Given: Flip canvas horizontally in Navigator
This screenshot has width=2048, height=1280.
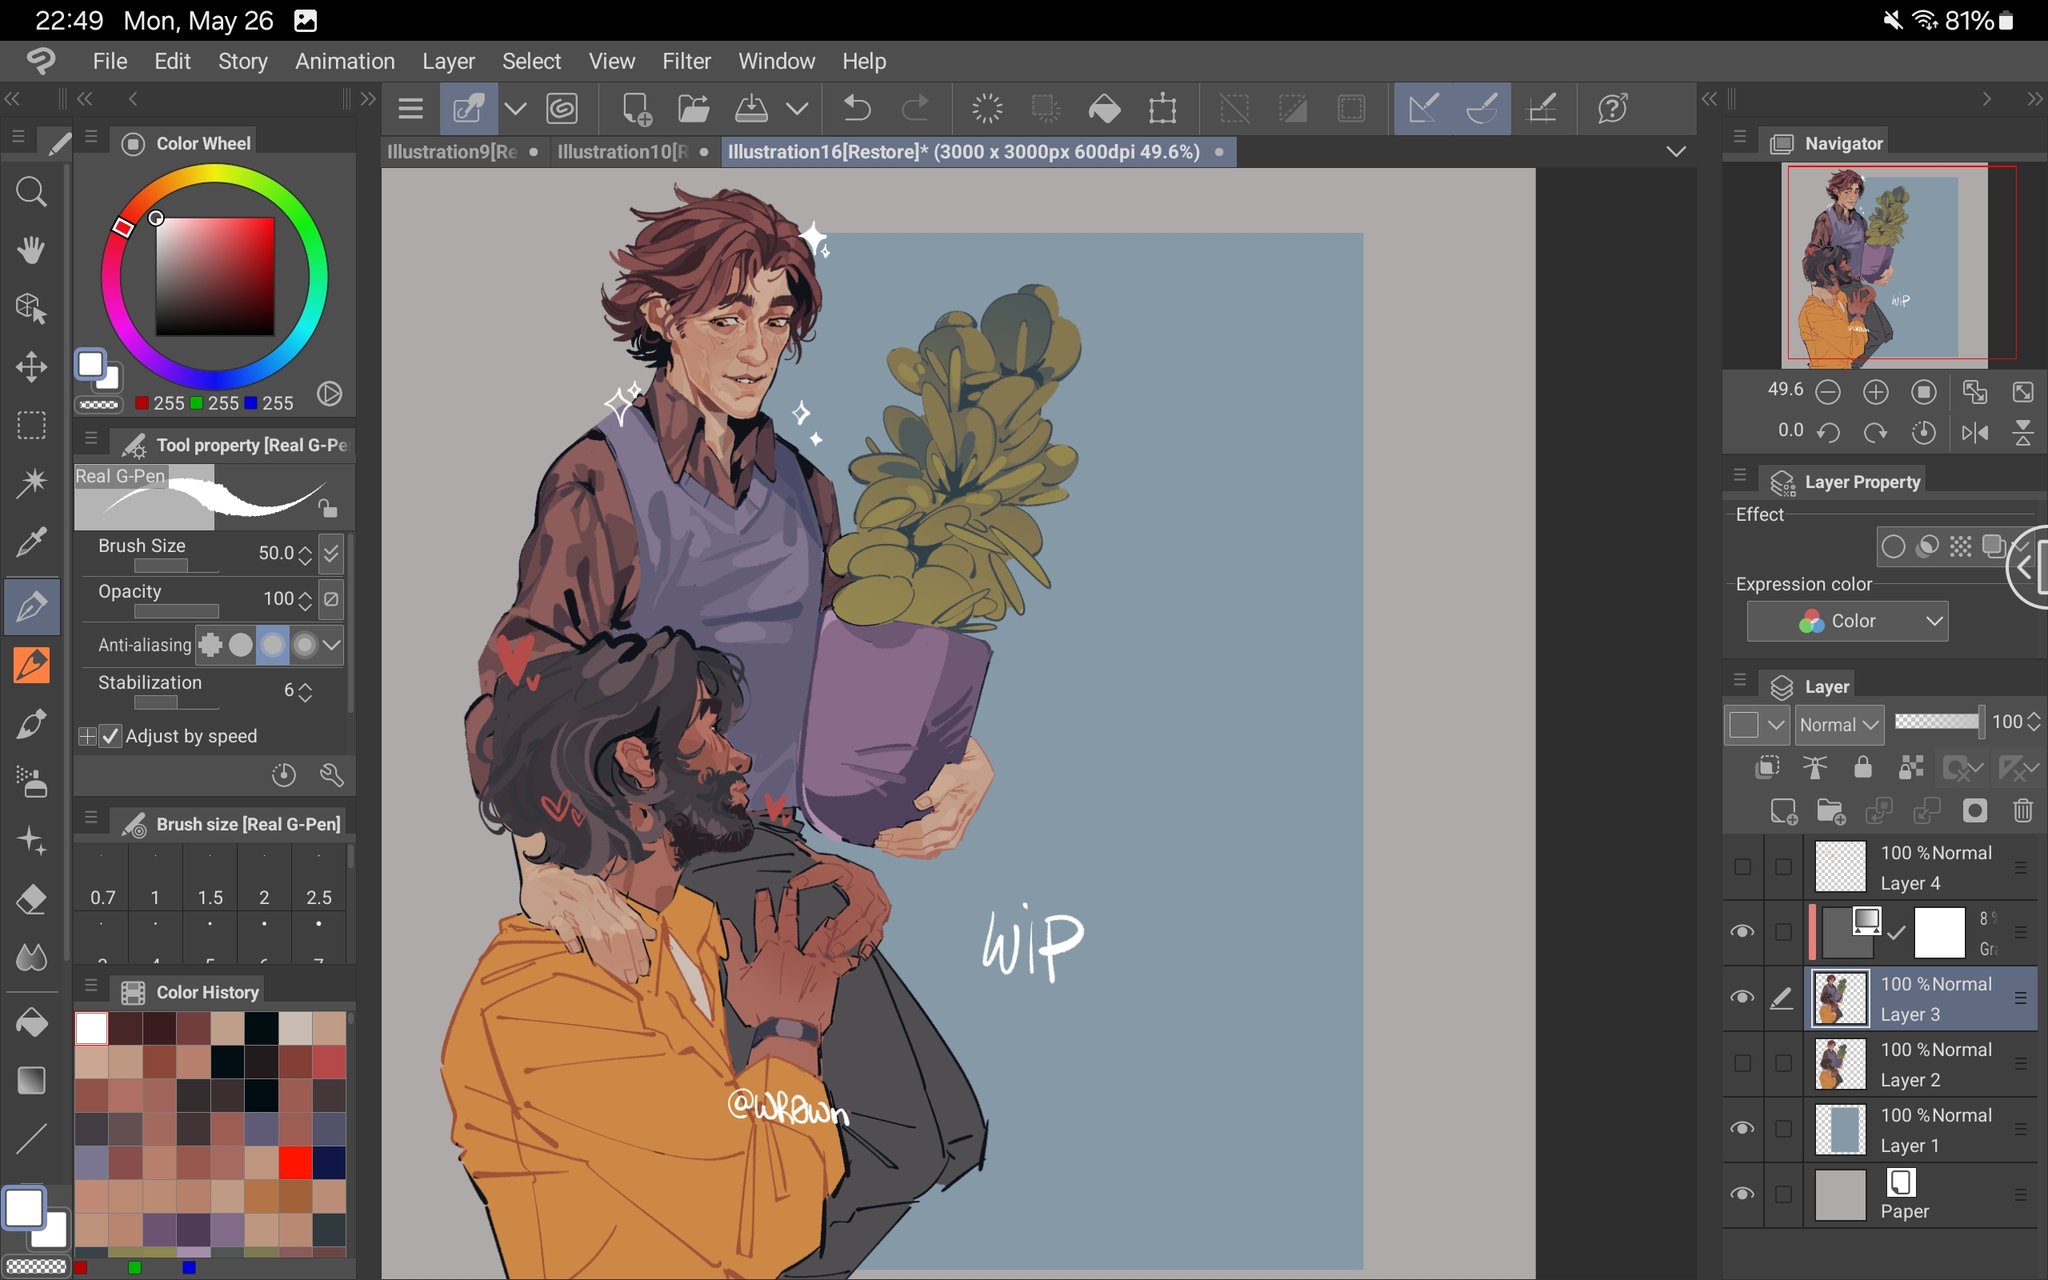Looking at the screenshot, I should (1975, 432).
